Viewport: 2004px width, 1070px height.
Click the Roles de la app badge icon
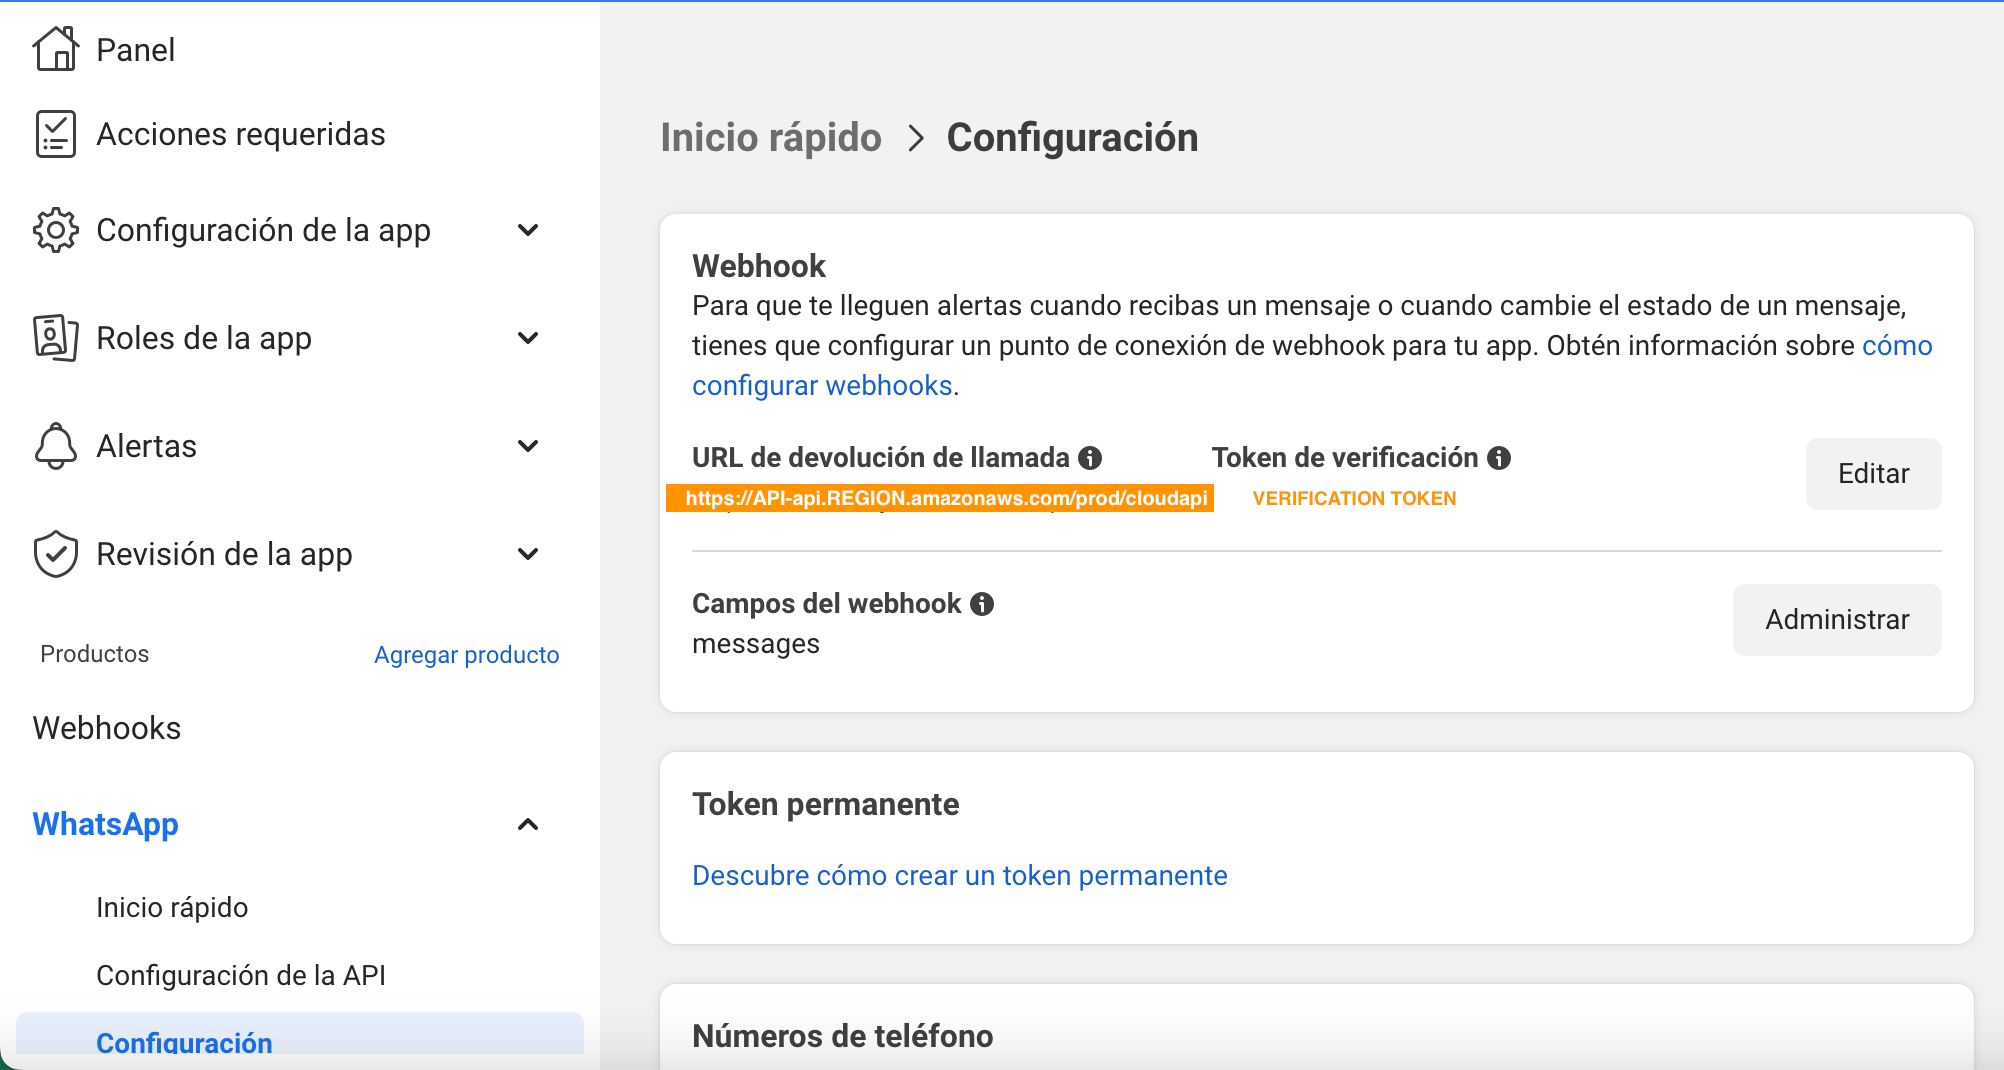[56, 338]
